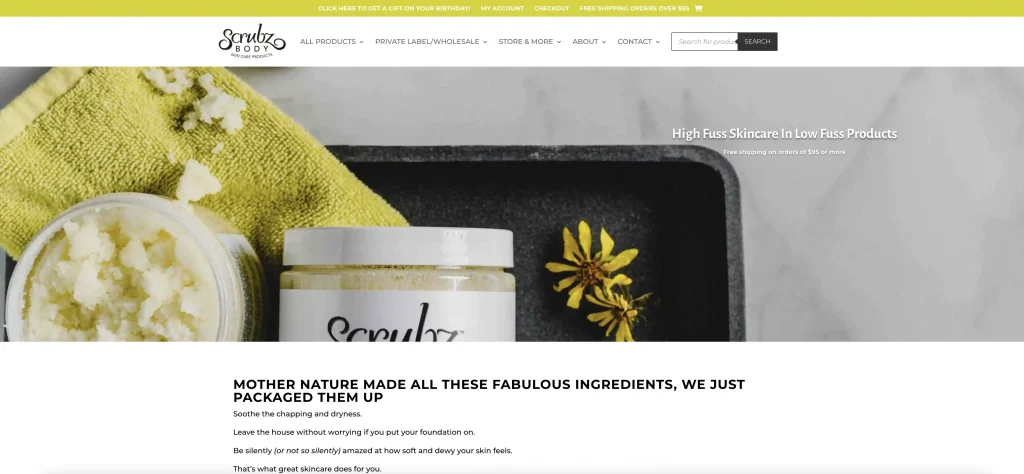This screenshot has width=1024, height=474.
Task: Expand the About menu chevron
Action: 603,42
